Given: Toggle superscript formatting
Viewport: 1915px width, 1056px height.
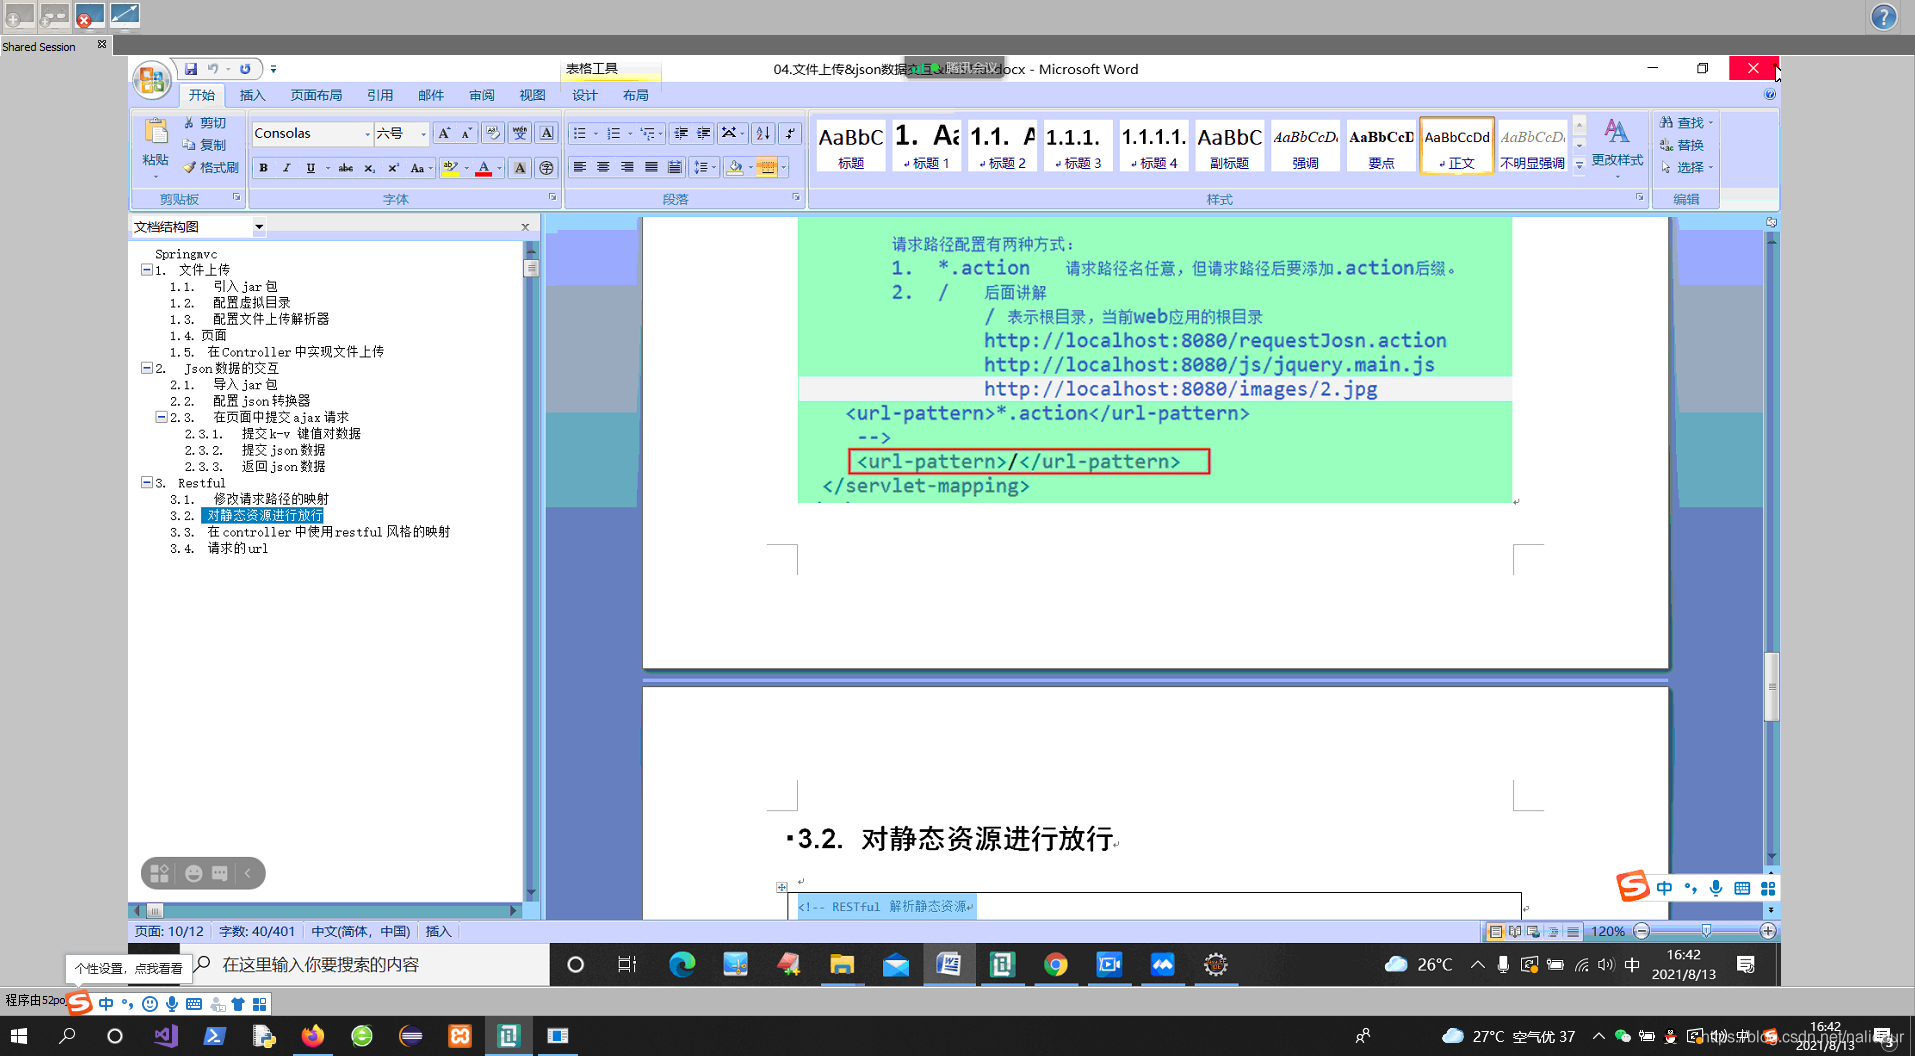Looking at the screenshot, I should (x=393, y=168).
